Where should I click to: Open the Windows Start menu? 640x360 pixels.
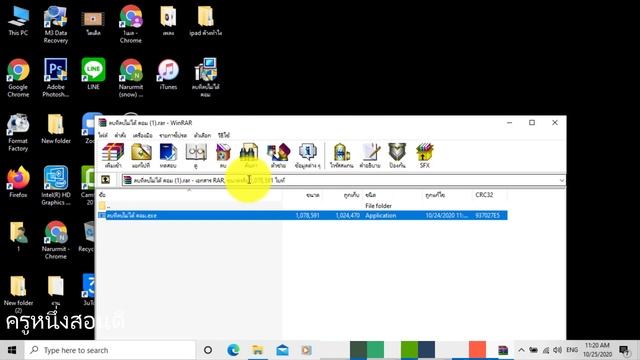pos(12,350)
